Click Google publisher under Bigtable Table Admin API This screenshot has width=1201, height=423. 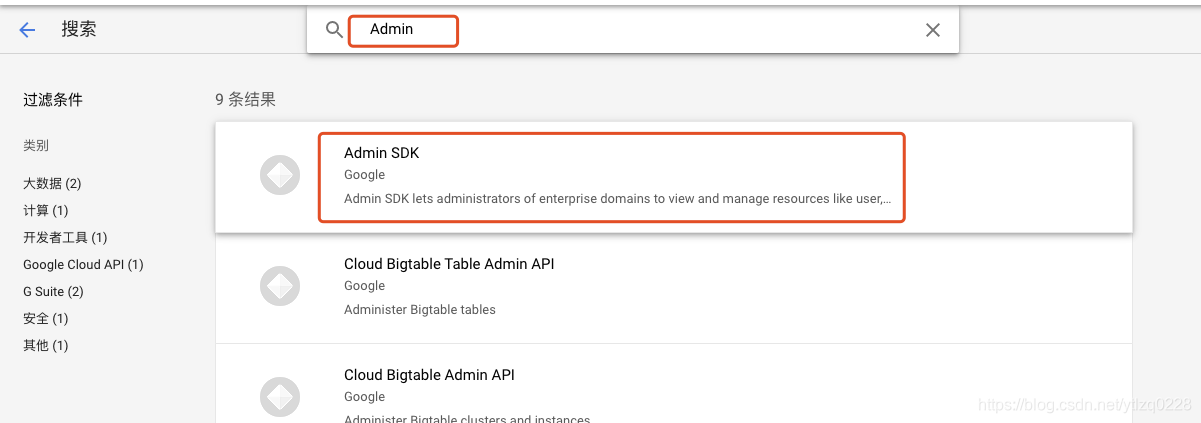364,286
